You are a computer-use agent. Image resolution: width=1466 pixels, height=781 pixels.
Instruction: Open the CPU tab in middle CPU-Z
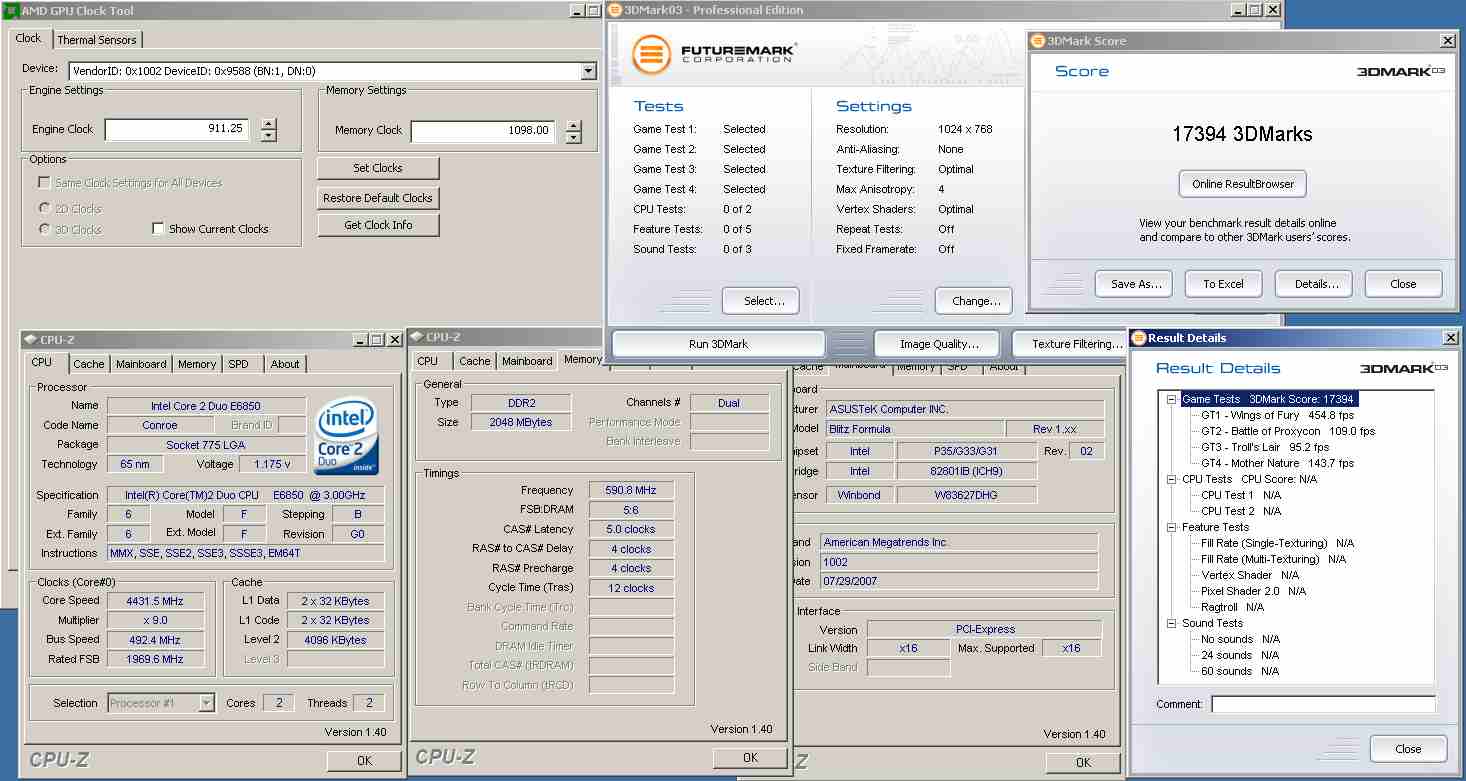428,361
